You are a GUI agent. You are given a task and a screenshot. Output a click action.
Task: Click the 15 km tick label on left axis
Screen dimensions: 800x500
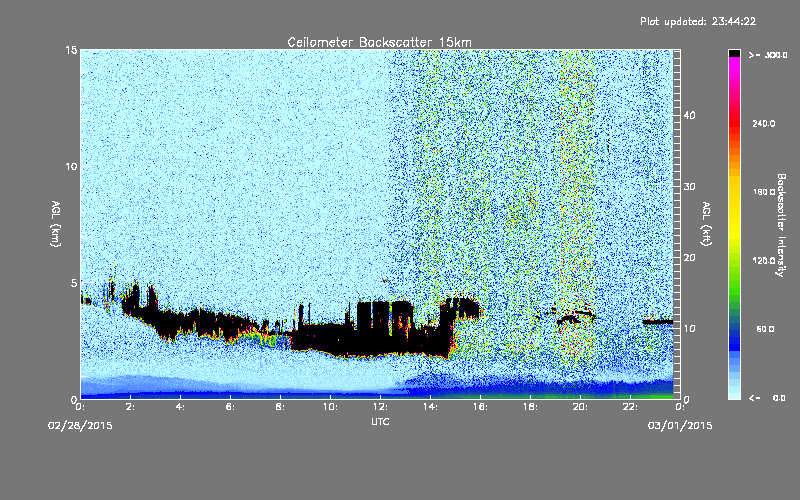click(71, 50)
